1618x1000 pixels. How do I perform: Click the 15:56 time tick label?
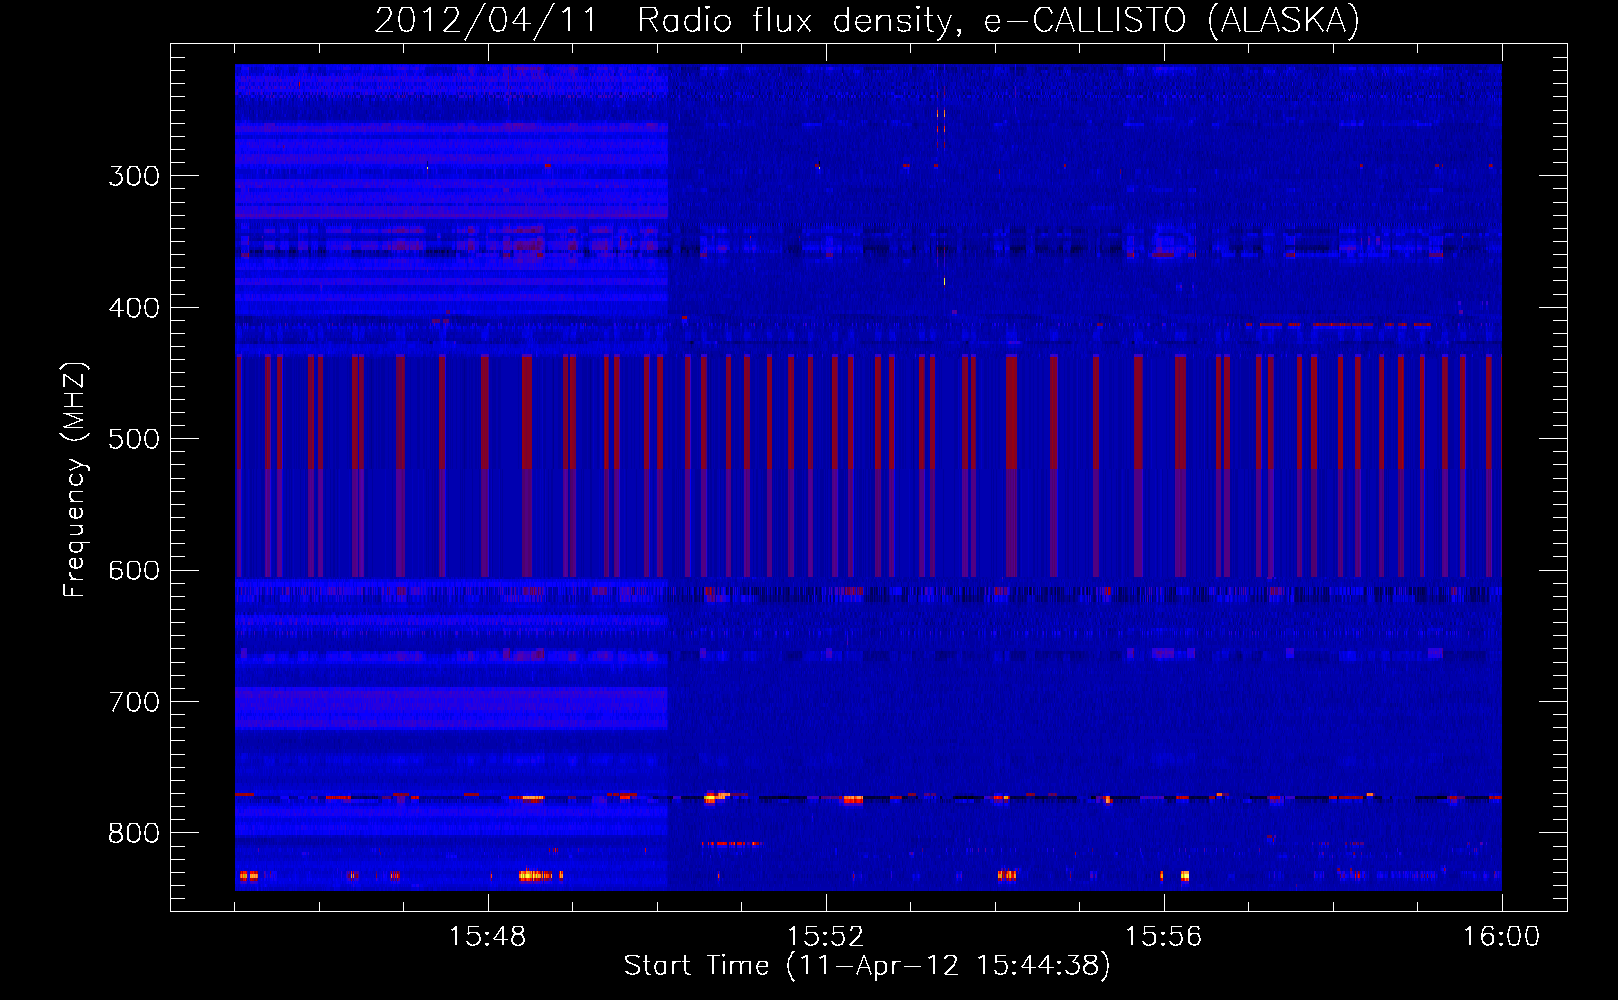pyautogui.click(x=1163, y=937)
